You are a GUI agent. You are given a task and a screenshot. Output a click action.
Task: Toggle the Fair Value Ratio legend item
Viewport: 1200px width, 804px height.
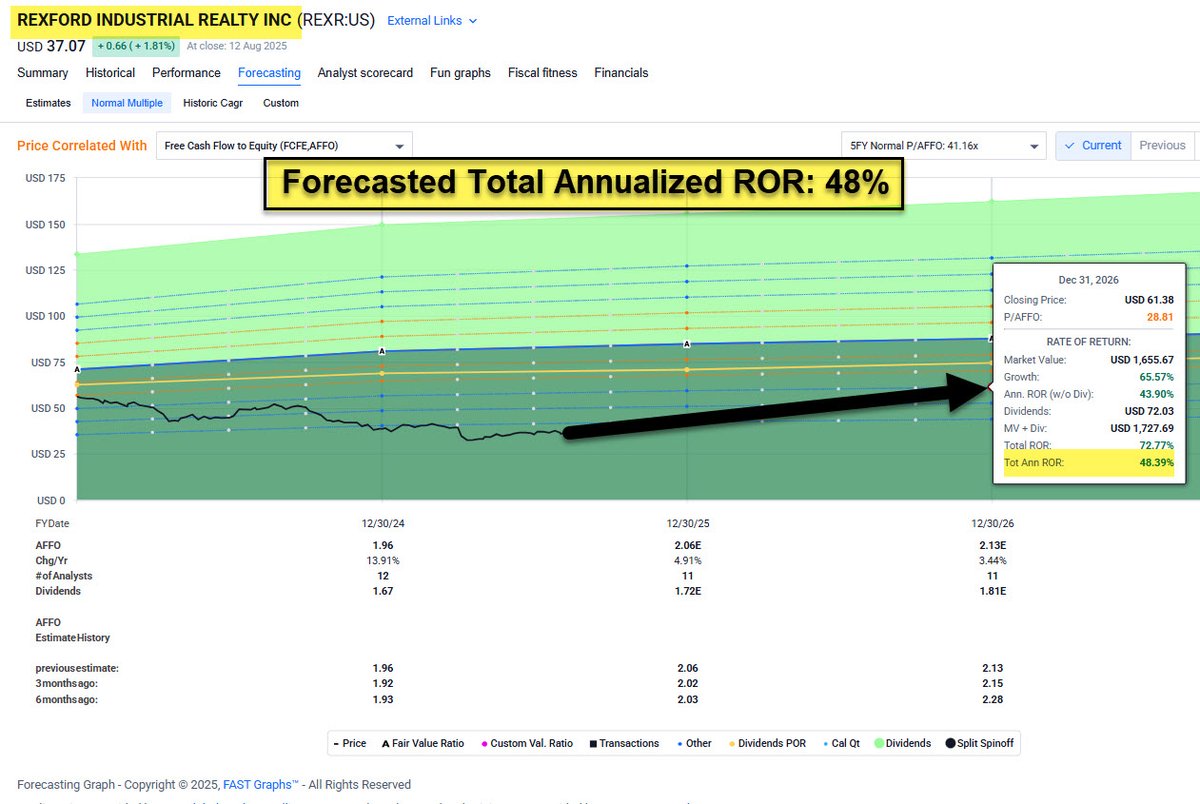[x=423, y=743]
